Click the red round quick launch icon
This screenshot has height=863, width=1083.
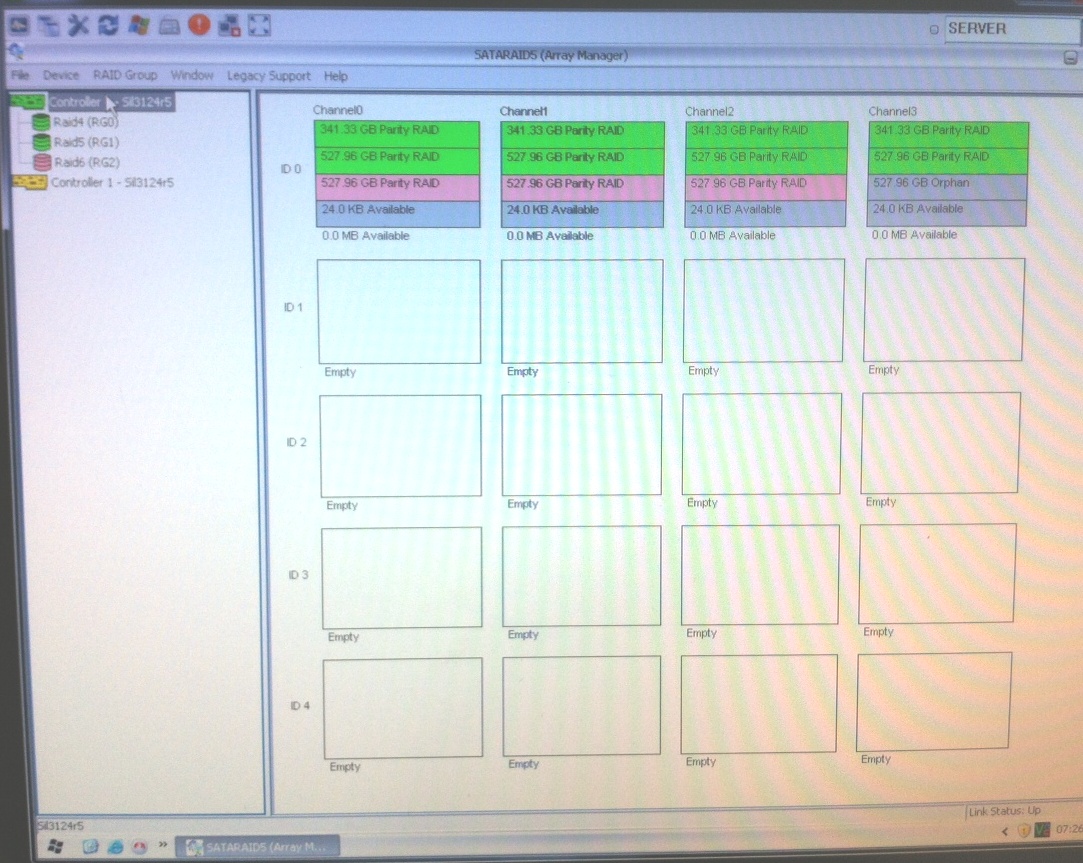(140, 847)
